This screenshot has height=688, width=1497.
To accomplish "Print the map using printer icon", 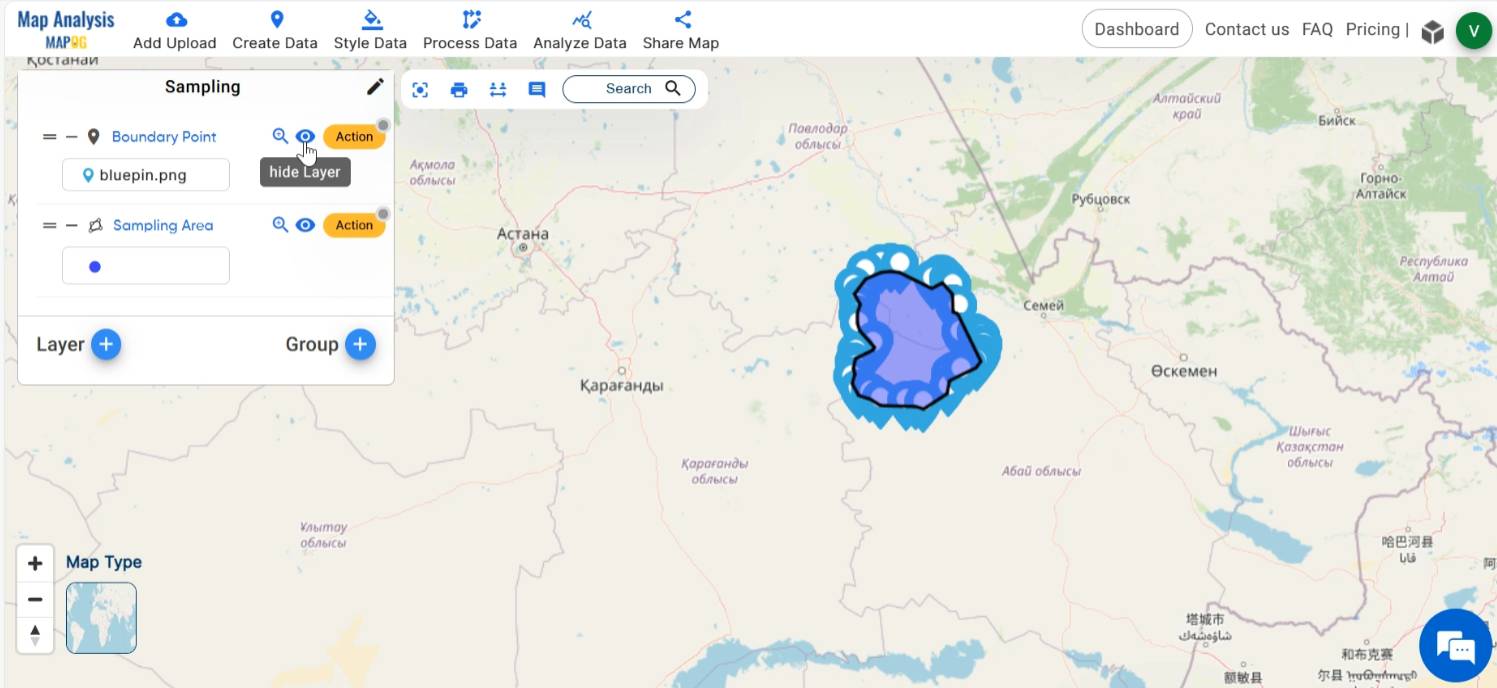I will 459,90.
